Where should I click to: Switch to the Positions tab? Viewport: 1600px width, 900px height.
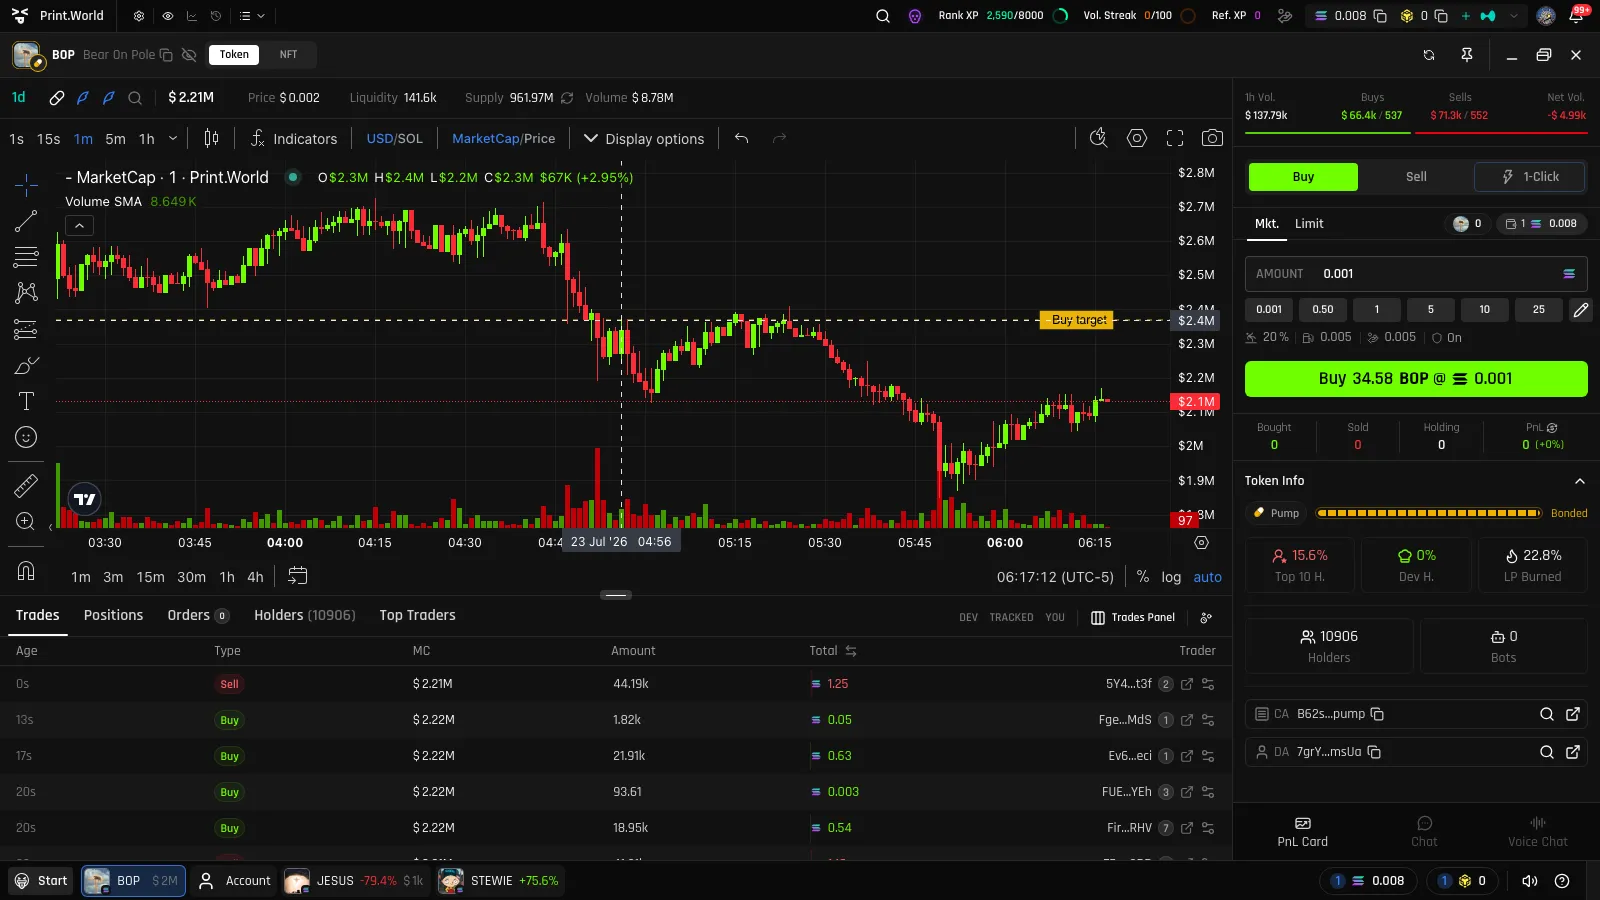[113, 615]
